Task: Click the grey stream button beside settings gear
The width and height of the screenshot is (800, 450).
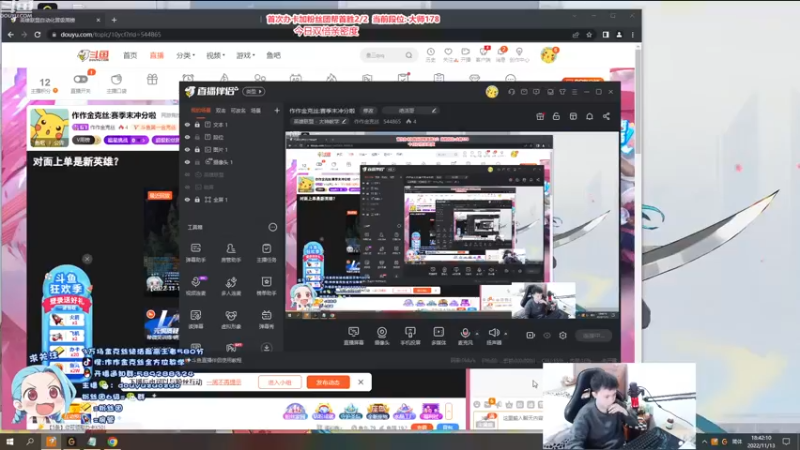Action: (x=593, y=335)
